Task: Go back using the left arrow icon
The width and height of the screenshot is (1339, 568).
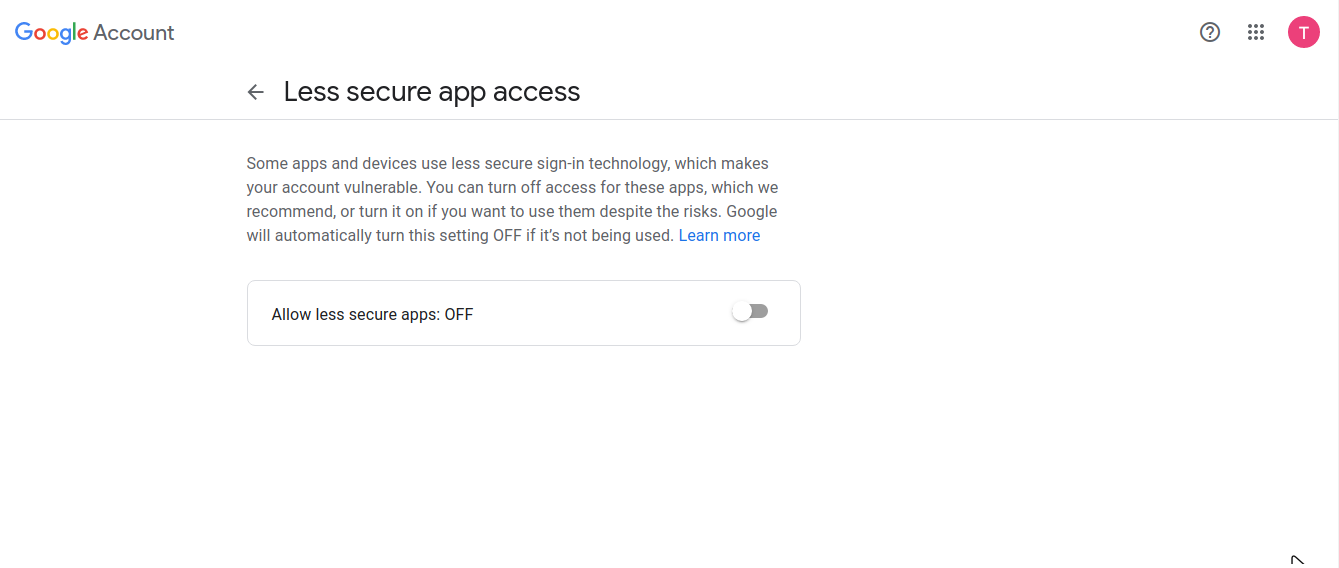Action: [x=256, y=92]
